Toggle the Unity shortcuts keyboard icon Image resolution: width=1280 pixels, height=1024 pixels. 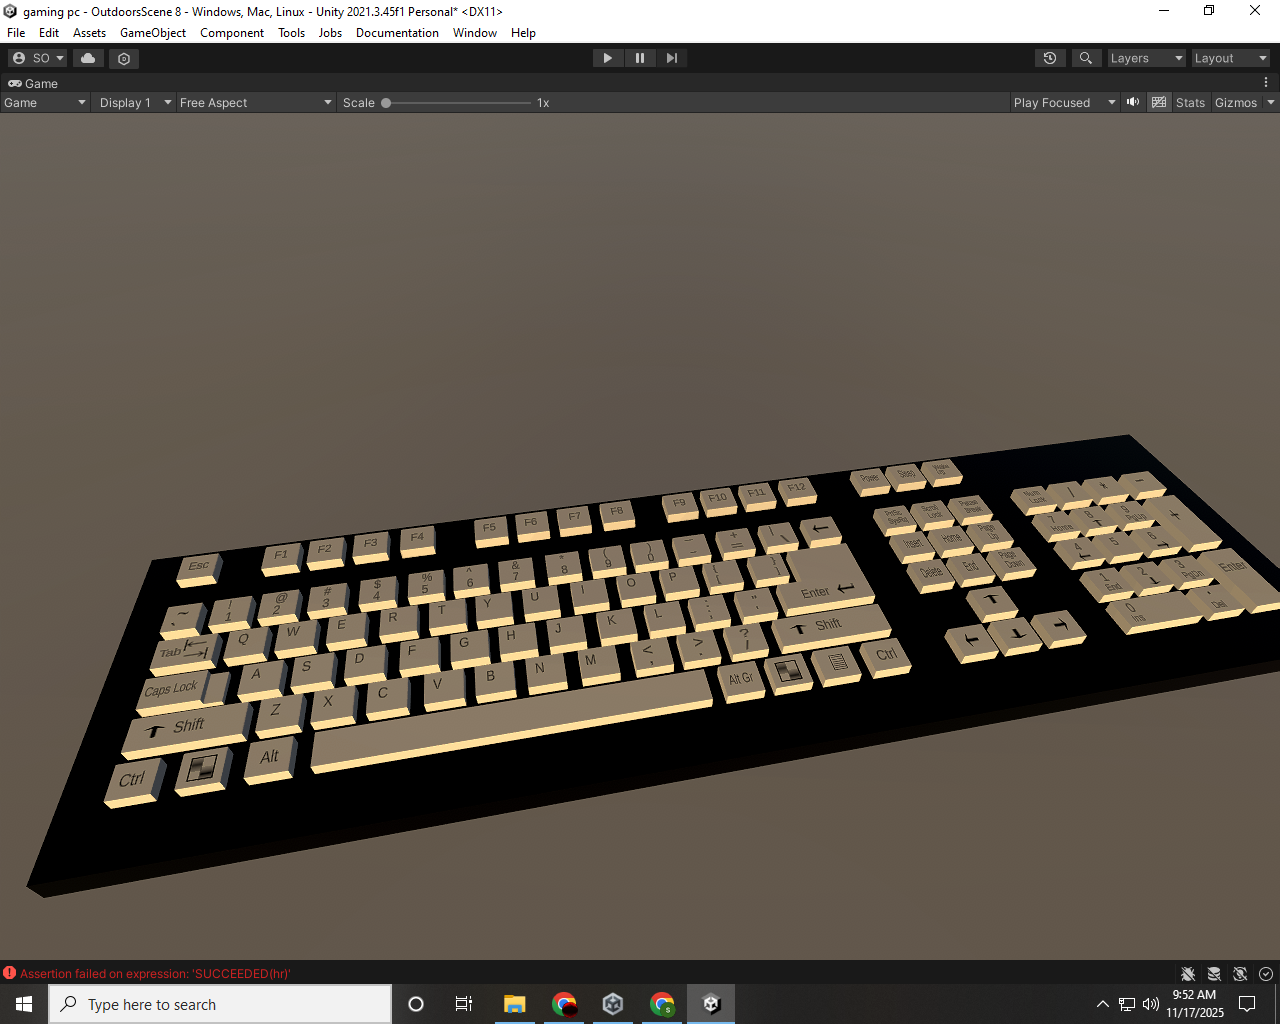coord(1159,102)
